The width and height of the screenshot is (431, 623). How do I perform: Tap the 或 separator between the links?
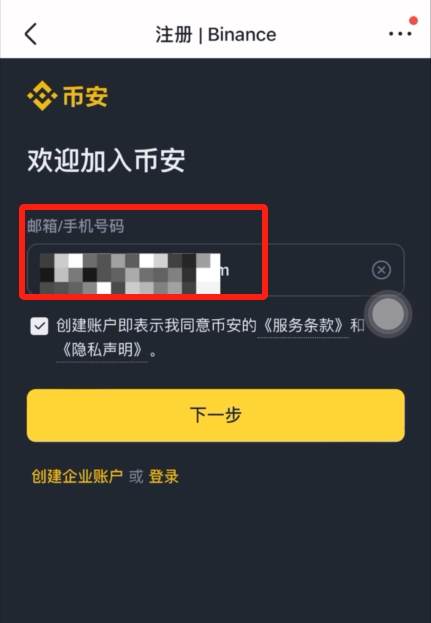click(x=136, y=476)
